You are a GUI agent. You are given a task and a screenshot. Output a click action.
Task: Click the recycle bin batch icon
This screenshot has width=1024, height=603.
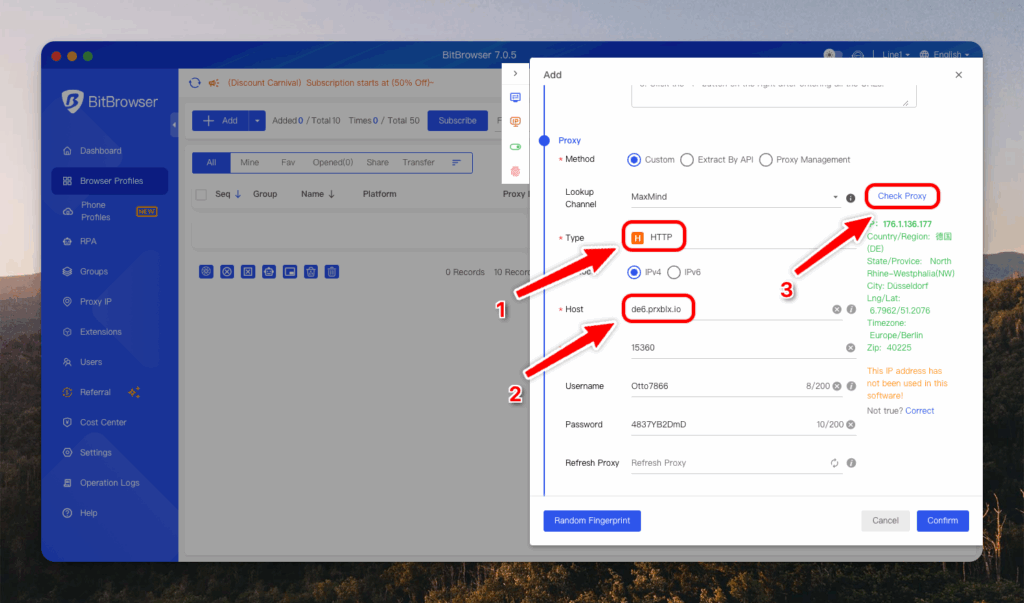[x=311, y=272]
